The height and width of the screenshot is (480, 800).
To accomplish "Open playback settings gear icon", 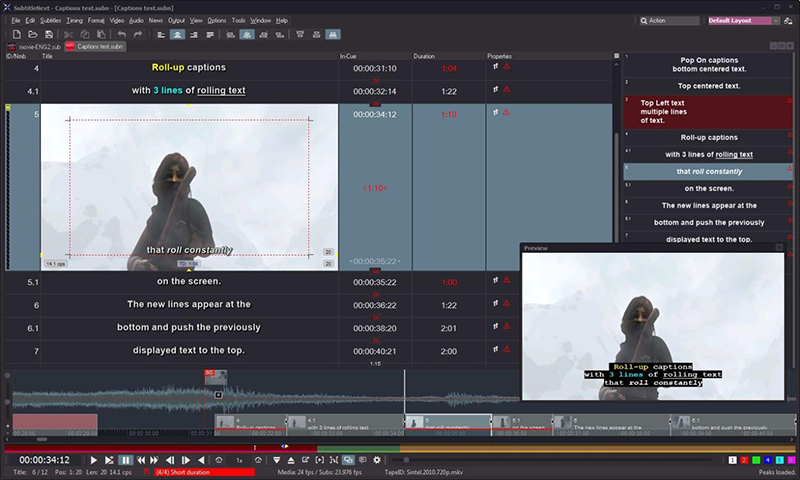I will pos(377,459).
